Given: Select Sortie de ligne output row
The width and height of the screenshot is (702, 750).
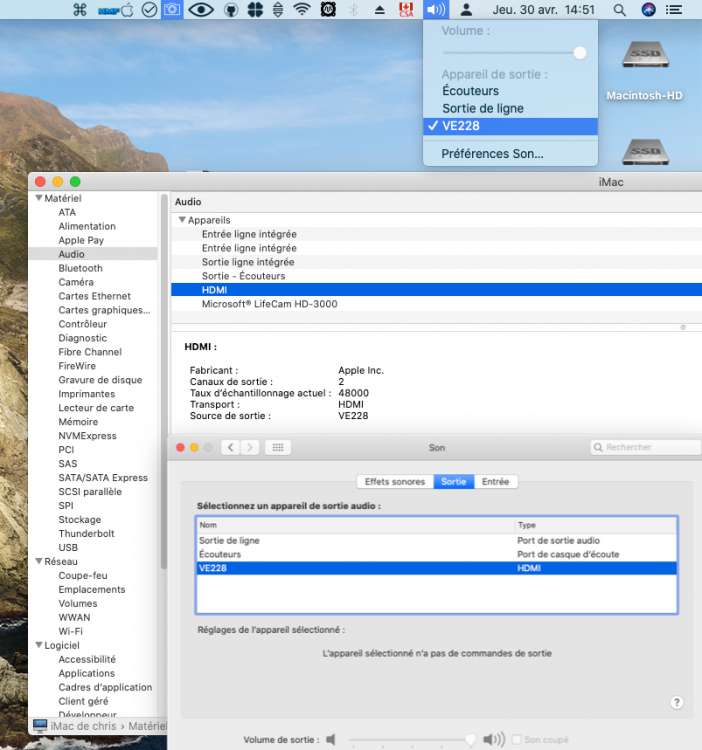Looking at the screenshot, I should pyautogui.click(x=437, y=540).
